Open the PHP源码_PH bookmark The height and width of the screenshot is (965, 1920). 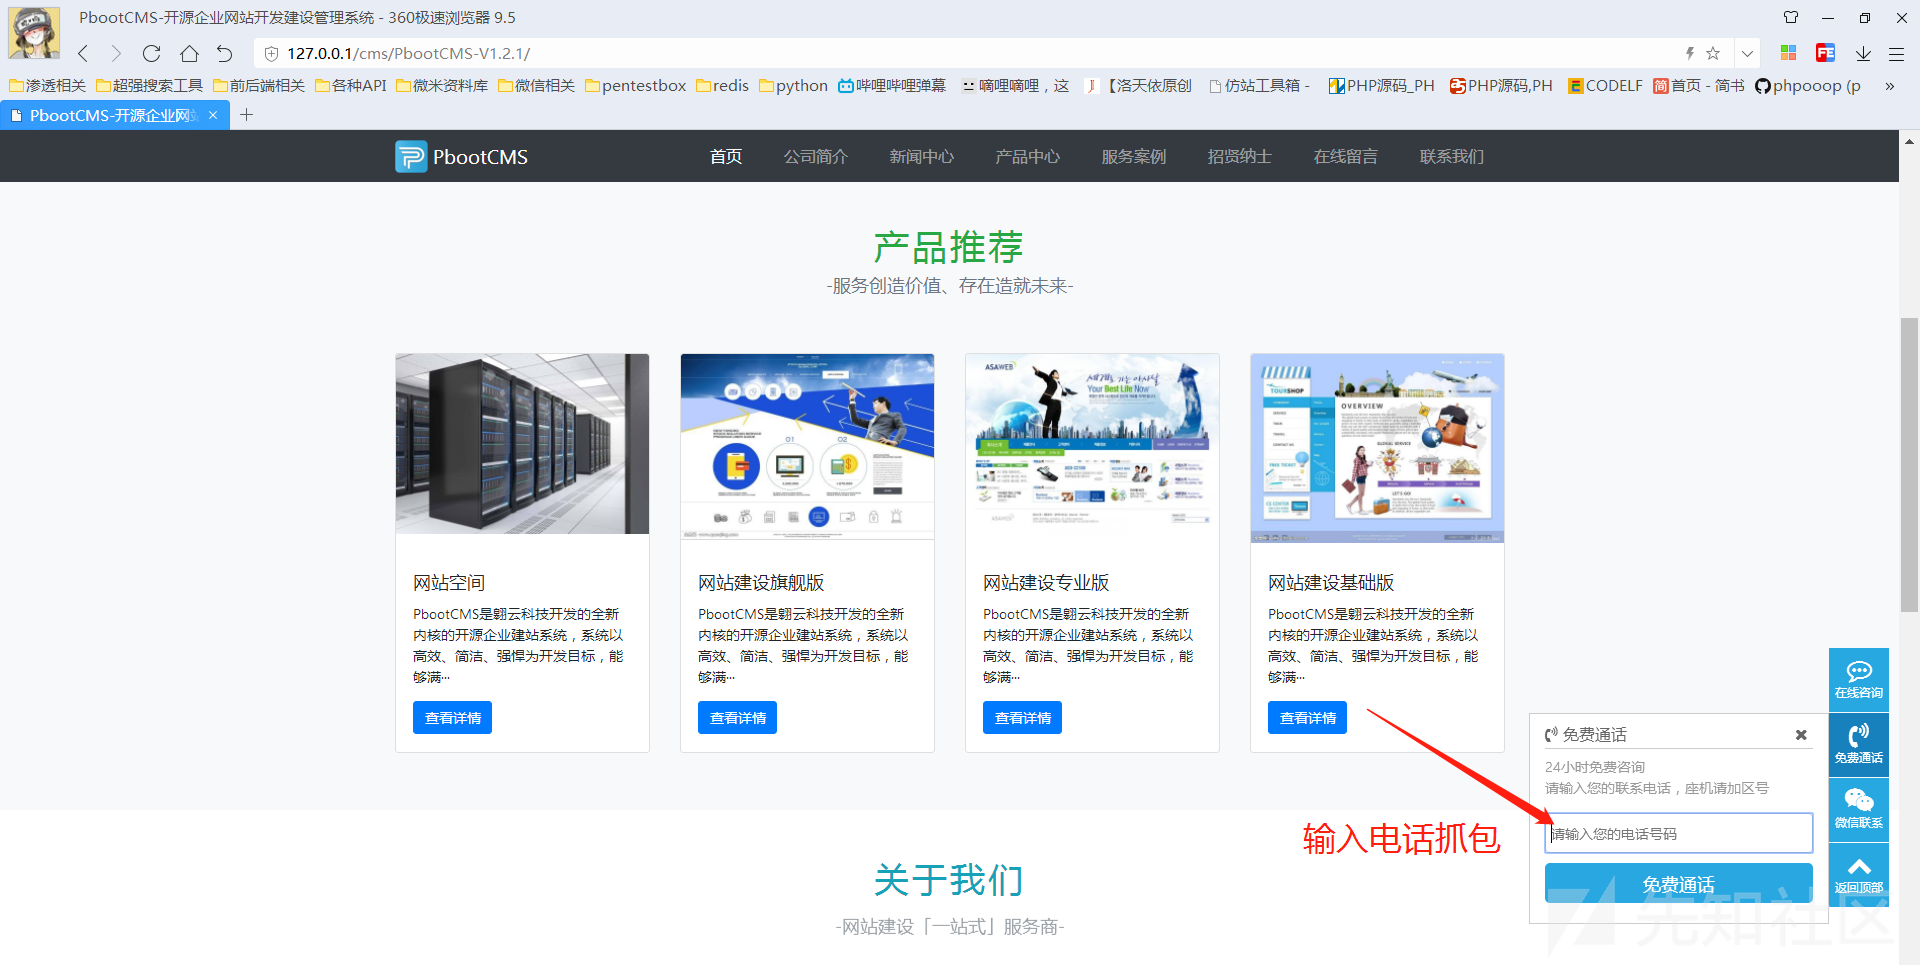click(1381, 86)
